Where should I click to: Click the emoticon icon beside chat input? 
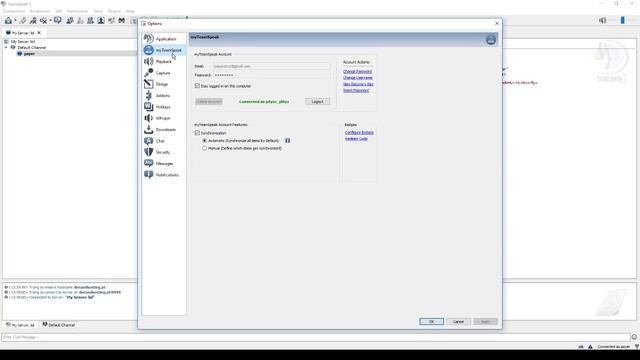[x=635, y=337]
